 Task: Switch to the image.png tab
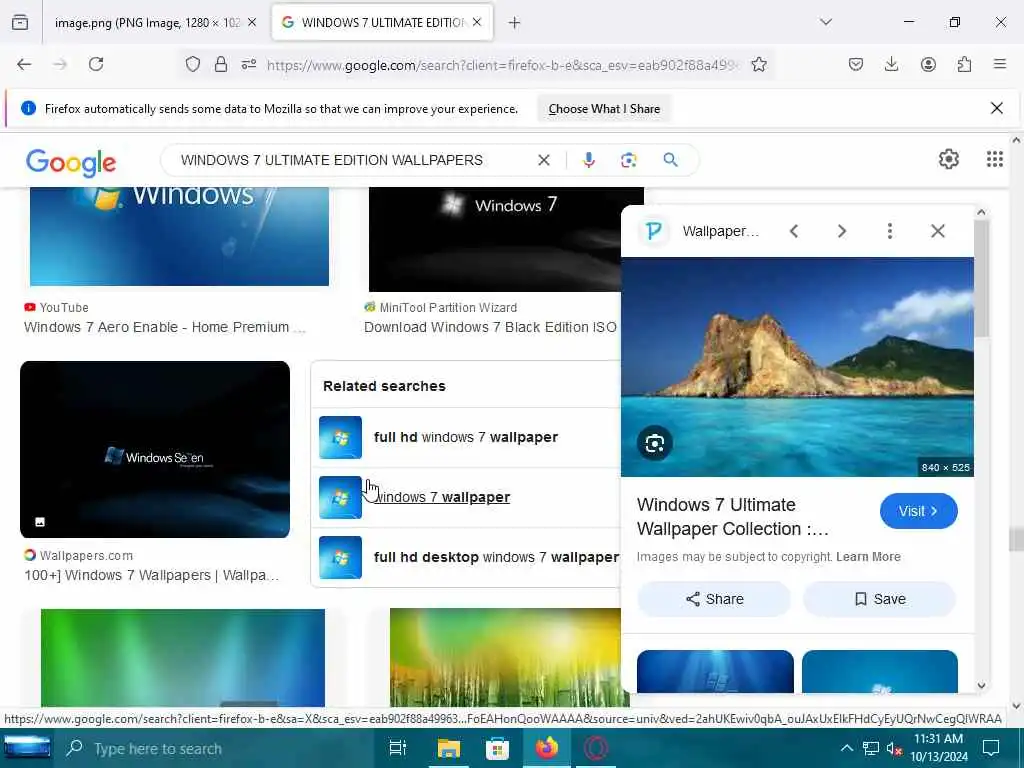point(146,23)
